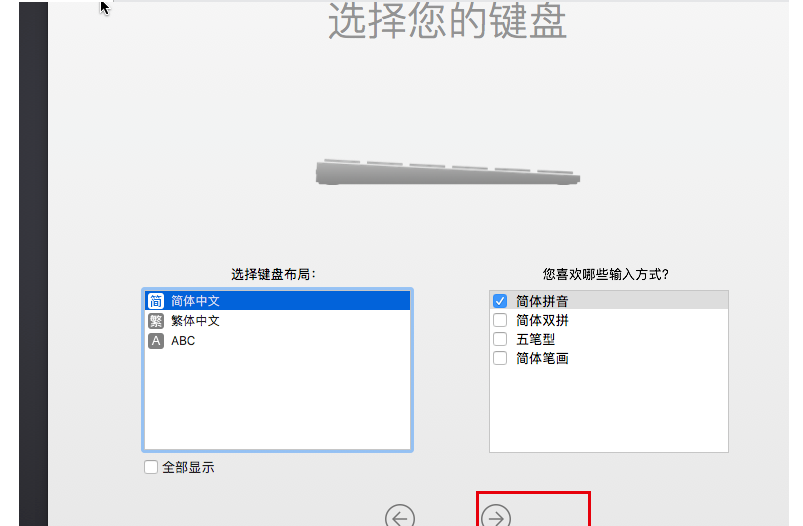Click the 简 icon beside 简体中文
The width and height of the screenshot is (803, 526).
156,301
